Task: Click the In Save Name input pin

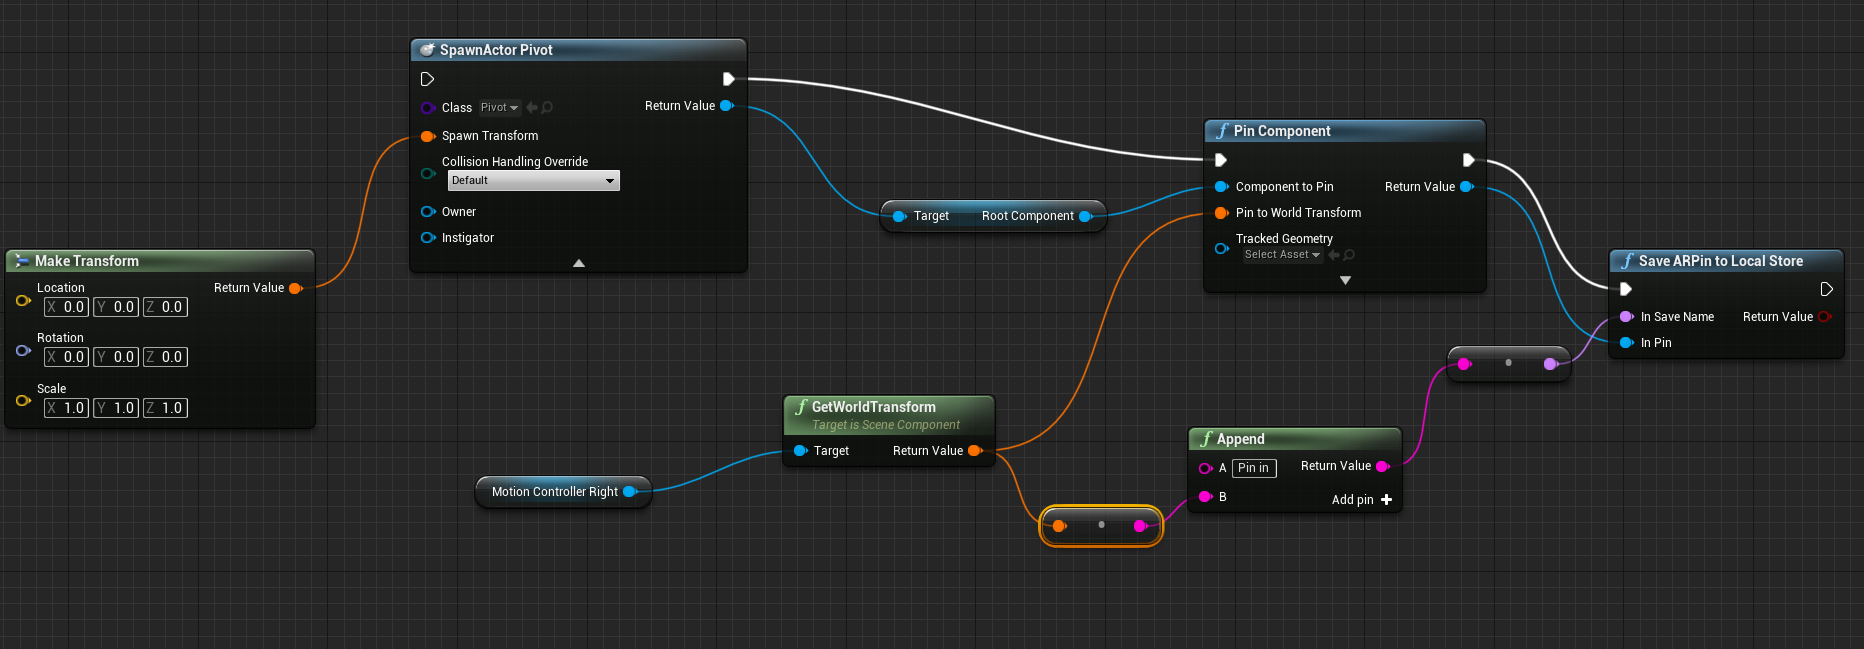Action: [x=1627, y=317]
